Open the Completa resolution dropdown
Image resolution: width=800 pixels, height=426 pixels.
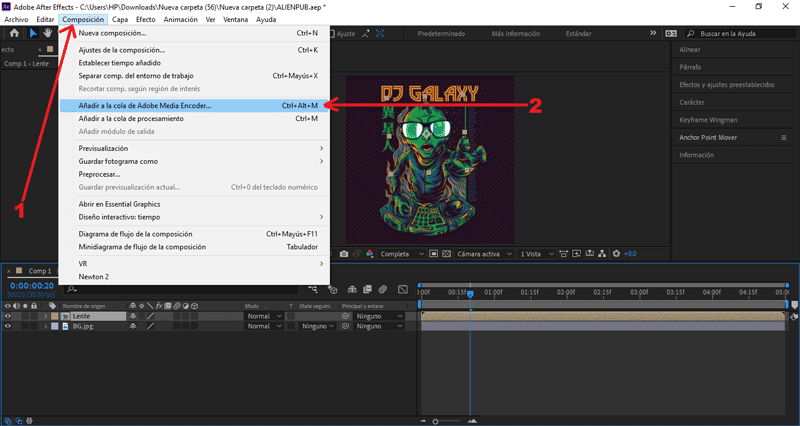click(402, 254)
